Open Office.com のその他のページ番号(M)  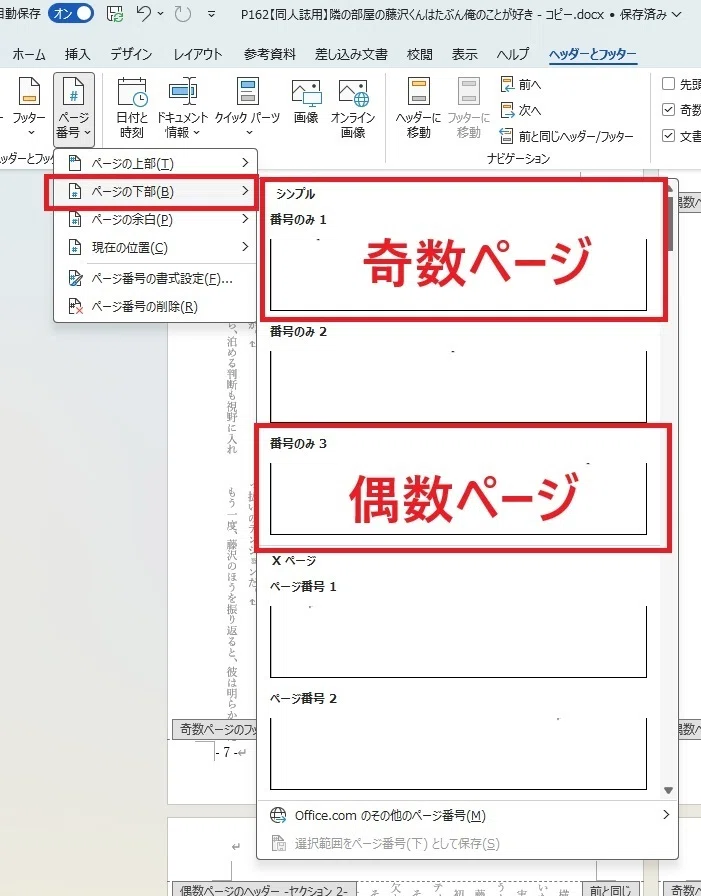(x=468, y=815)
